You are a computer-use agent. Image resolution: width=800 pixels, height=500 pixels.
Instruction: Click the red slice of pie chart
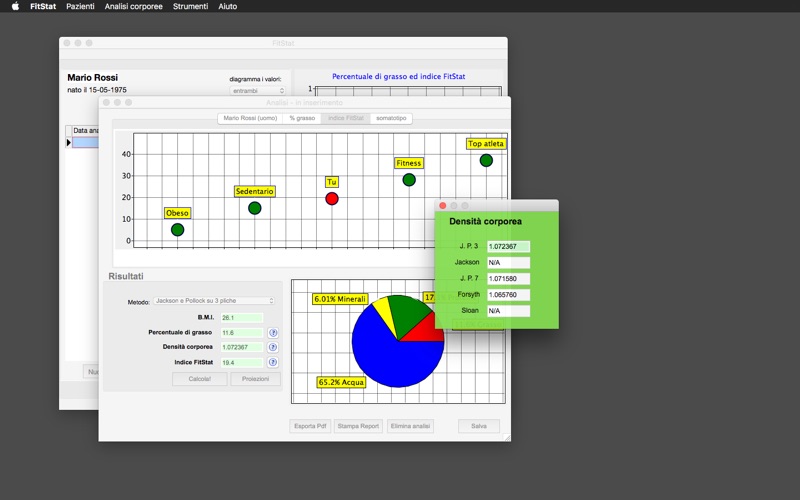[428, 331]
